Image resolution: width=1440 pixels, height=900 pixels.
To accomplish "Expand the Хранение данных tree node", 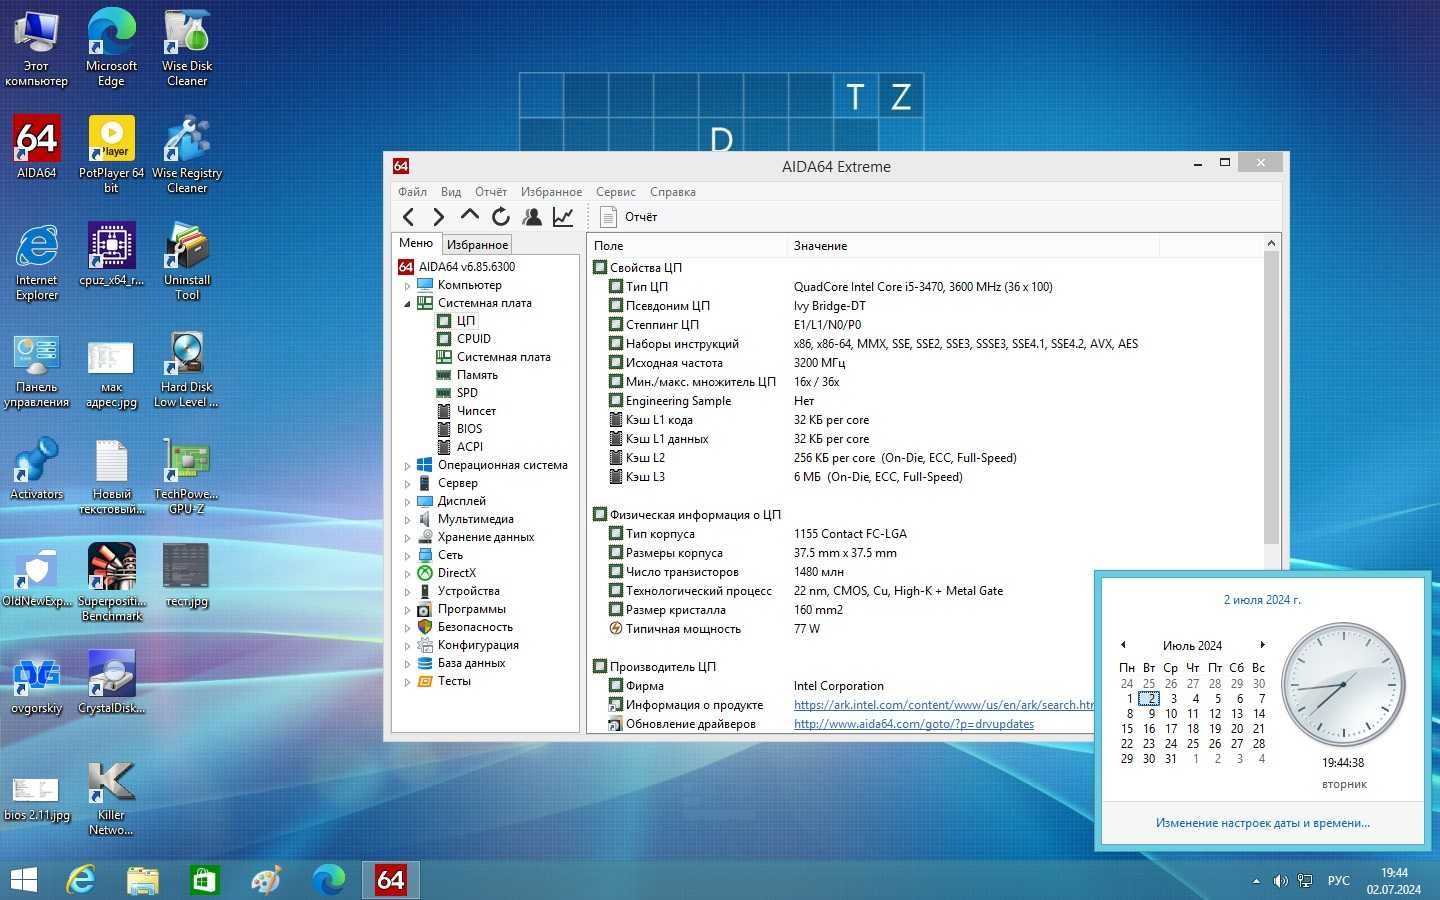I will click(x=407, y=538).
